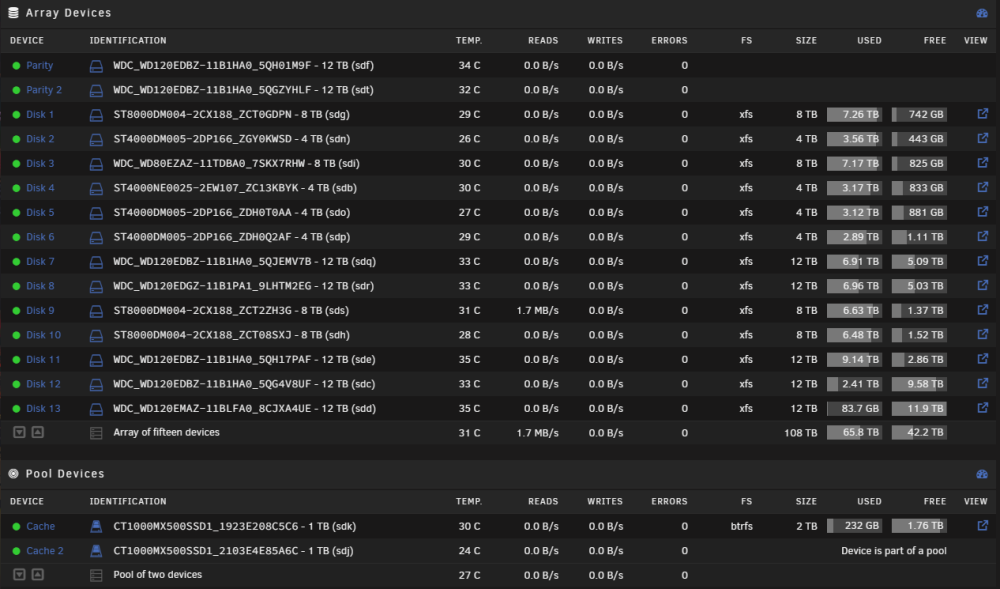The width and height of the screenshot is (1000, 589).
Task: Click Disk 11's 35 C temperature value
Action: coord(469,360)
